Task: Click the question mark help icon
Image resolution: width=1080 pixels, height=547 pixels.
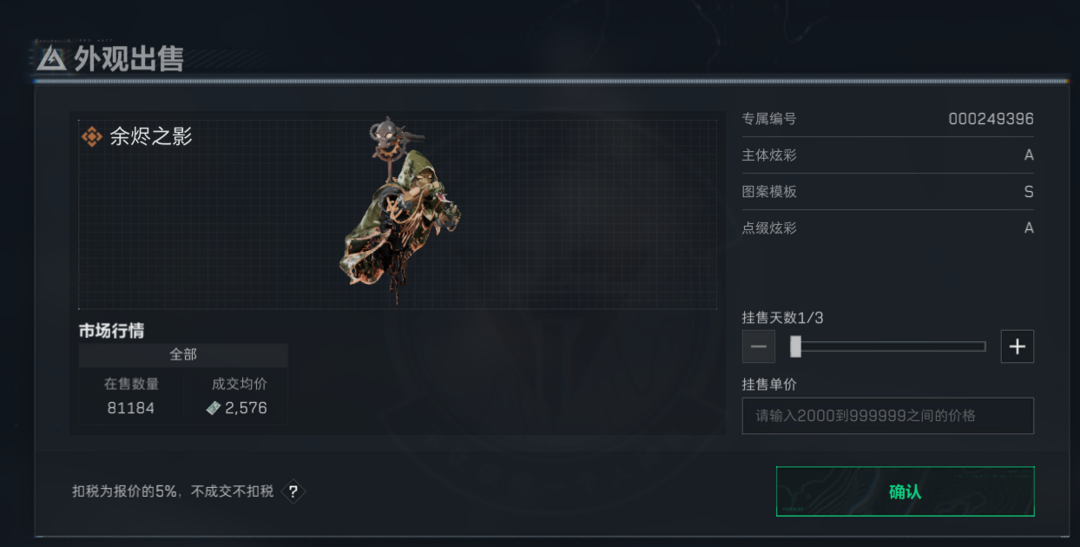Action: click(293, 491)
